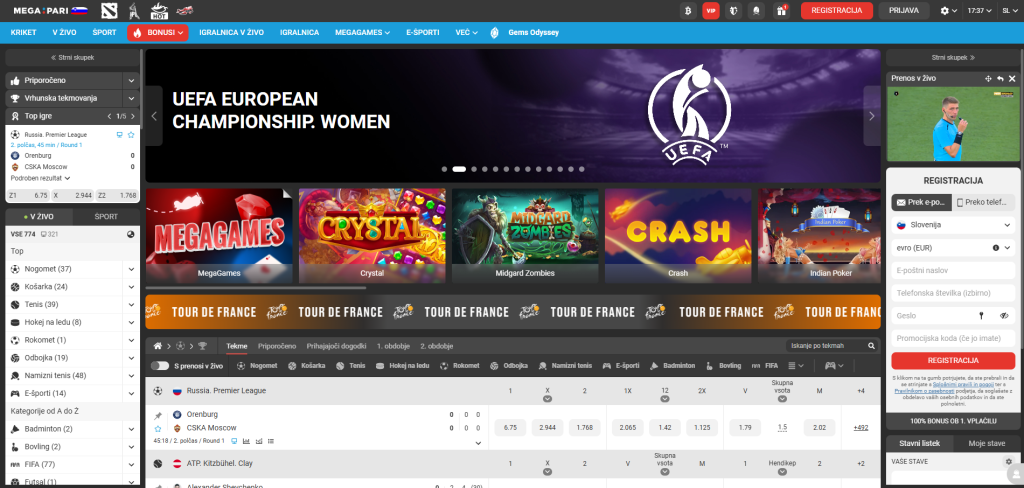1024x488 pixels.
Task: Open the SL language dropdown
Action: [1008, 10]
